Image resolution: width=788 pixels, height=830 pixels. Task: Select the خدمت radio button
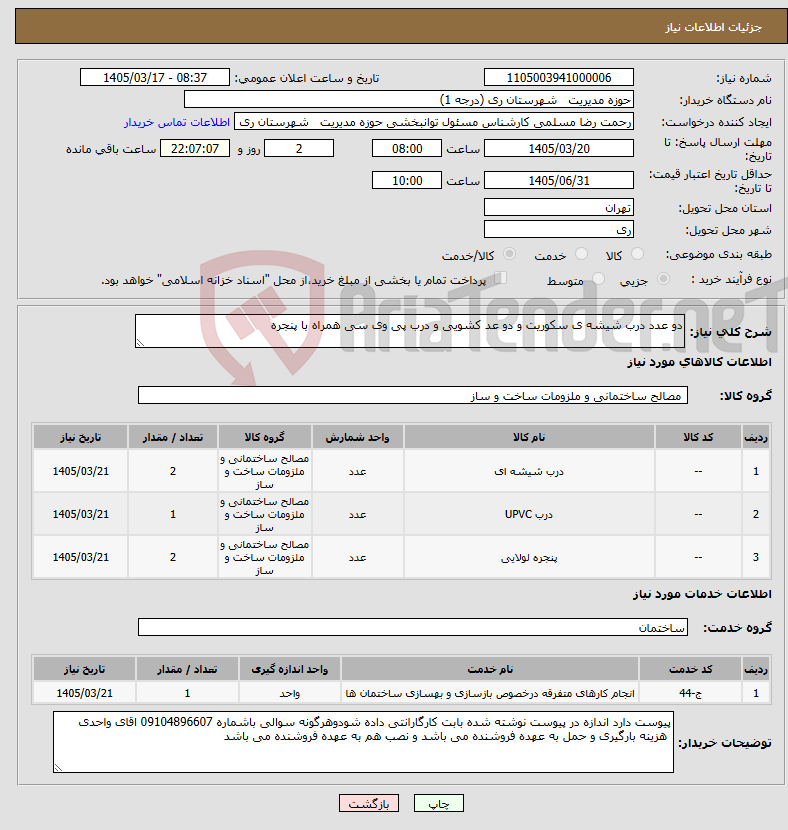coord(581,255)
